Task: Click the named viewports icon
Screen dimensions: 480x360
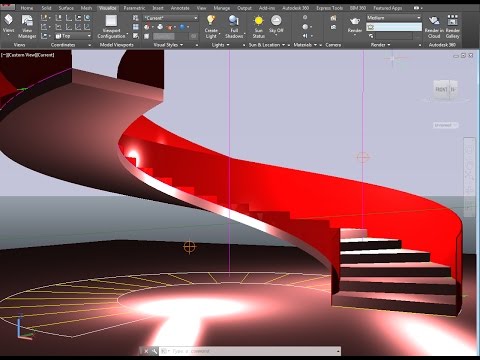Action: [136, 18]
